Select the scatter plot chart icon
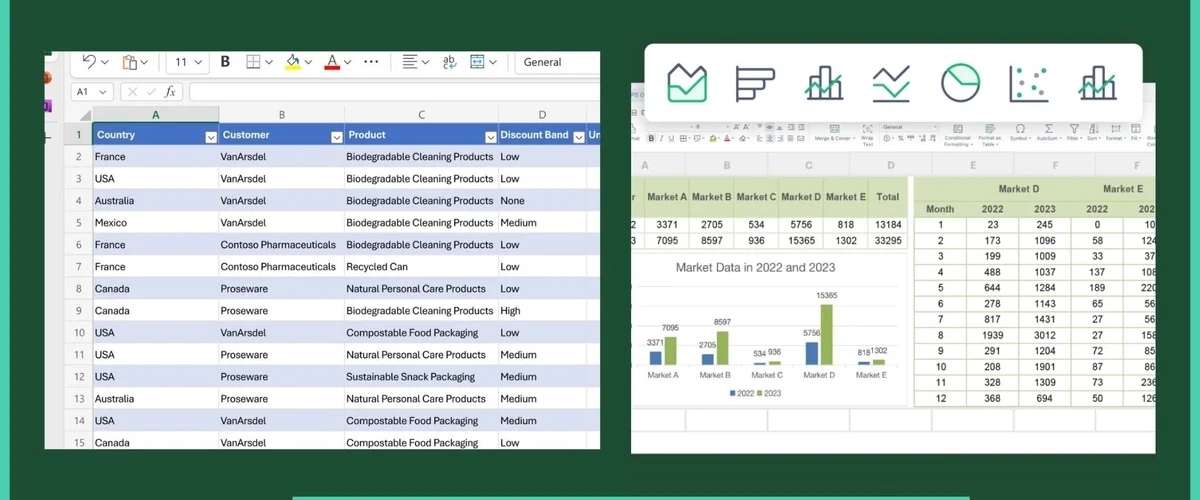Image resolution: width=1200 pixels, height=500 pixels. [x=1028, y=83]
